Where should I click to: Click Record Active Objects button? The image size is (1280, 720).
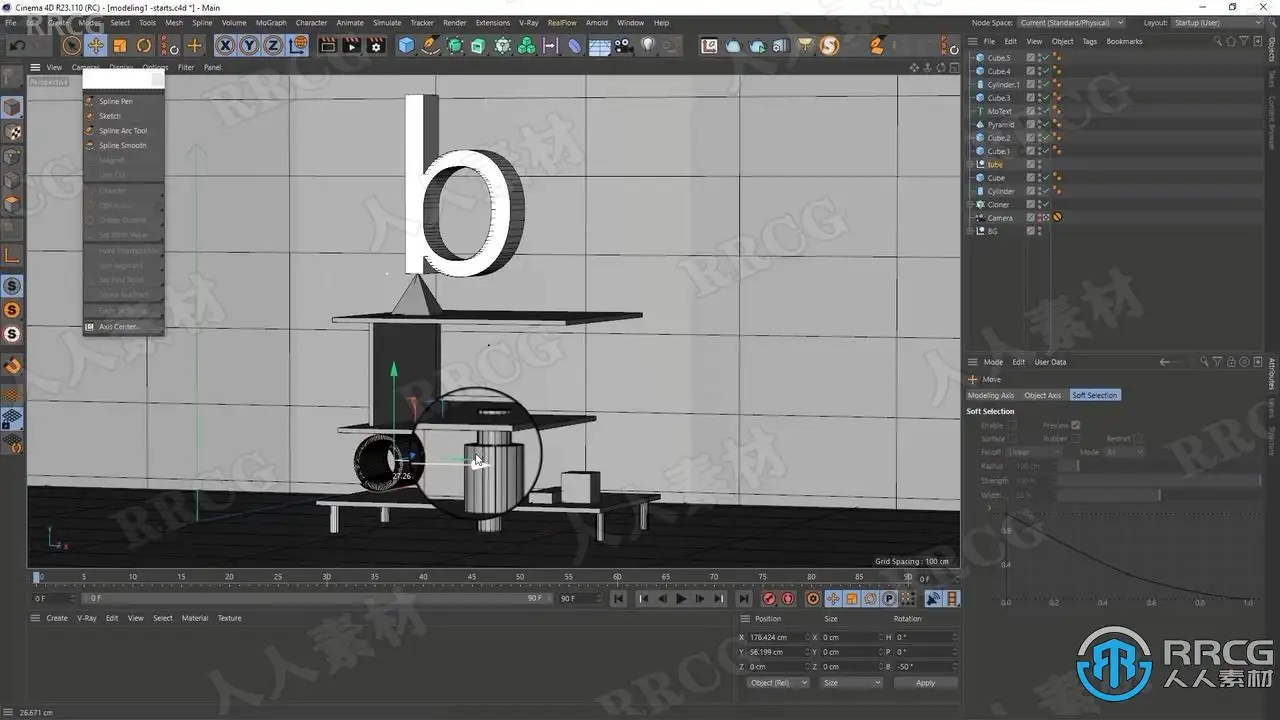coord(769,599)
